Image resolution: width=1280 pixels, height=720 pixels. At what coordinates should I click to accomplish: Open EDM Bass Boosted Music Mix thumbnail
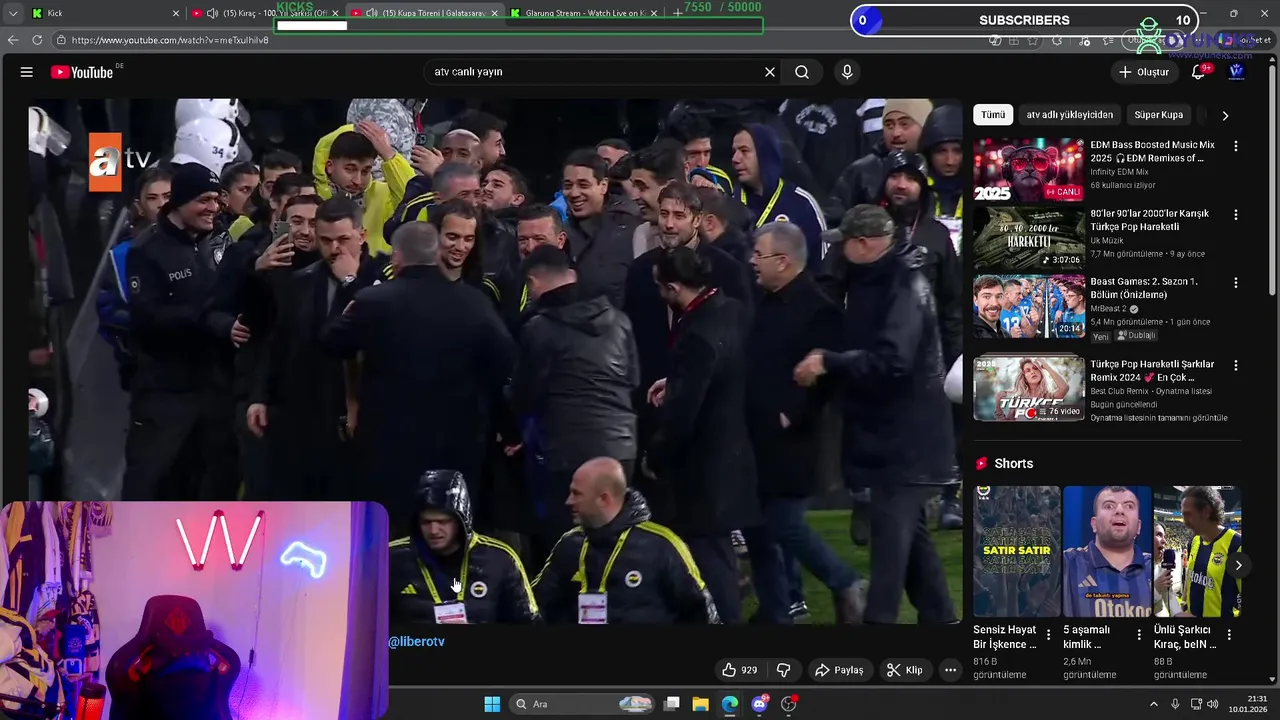pos(1029,169)
